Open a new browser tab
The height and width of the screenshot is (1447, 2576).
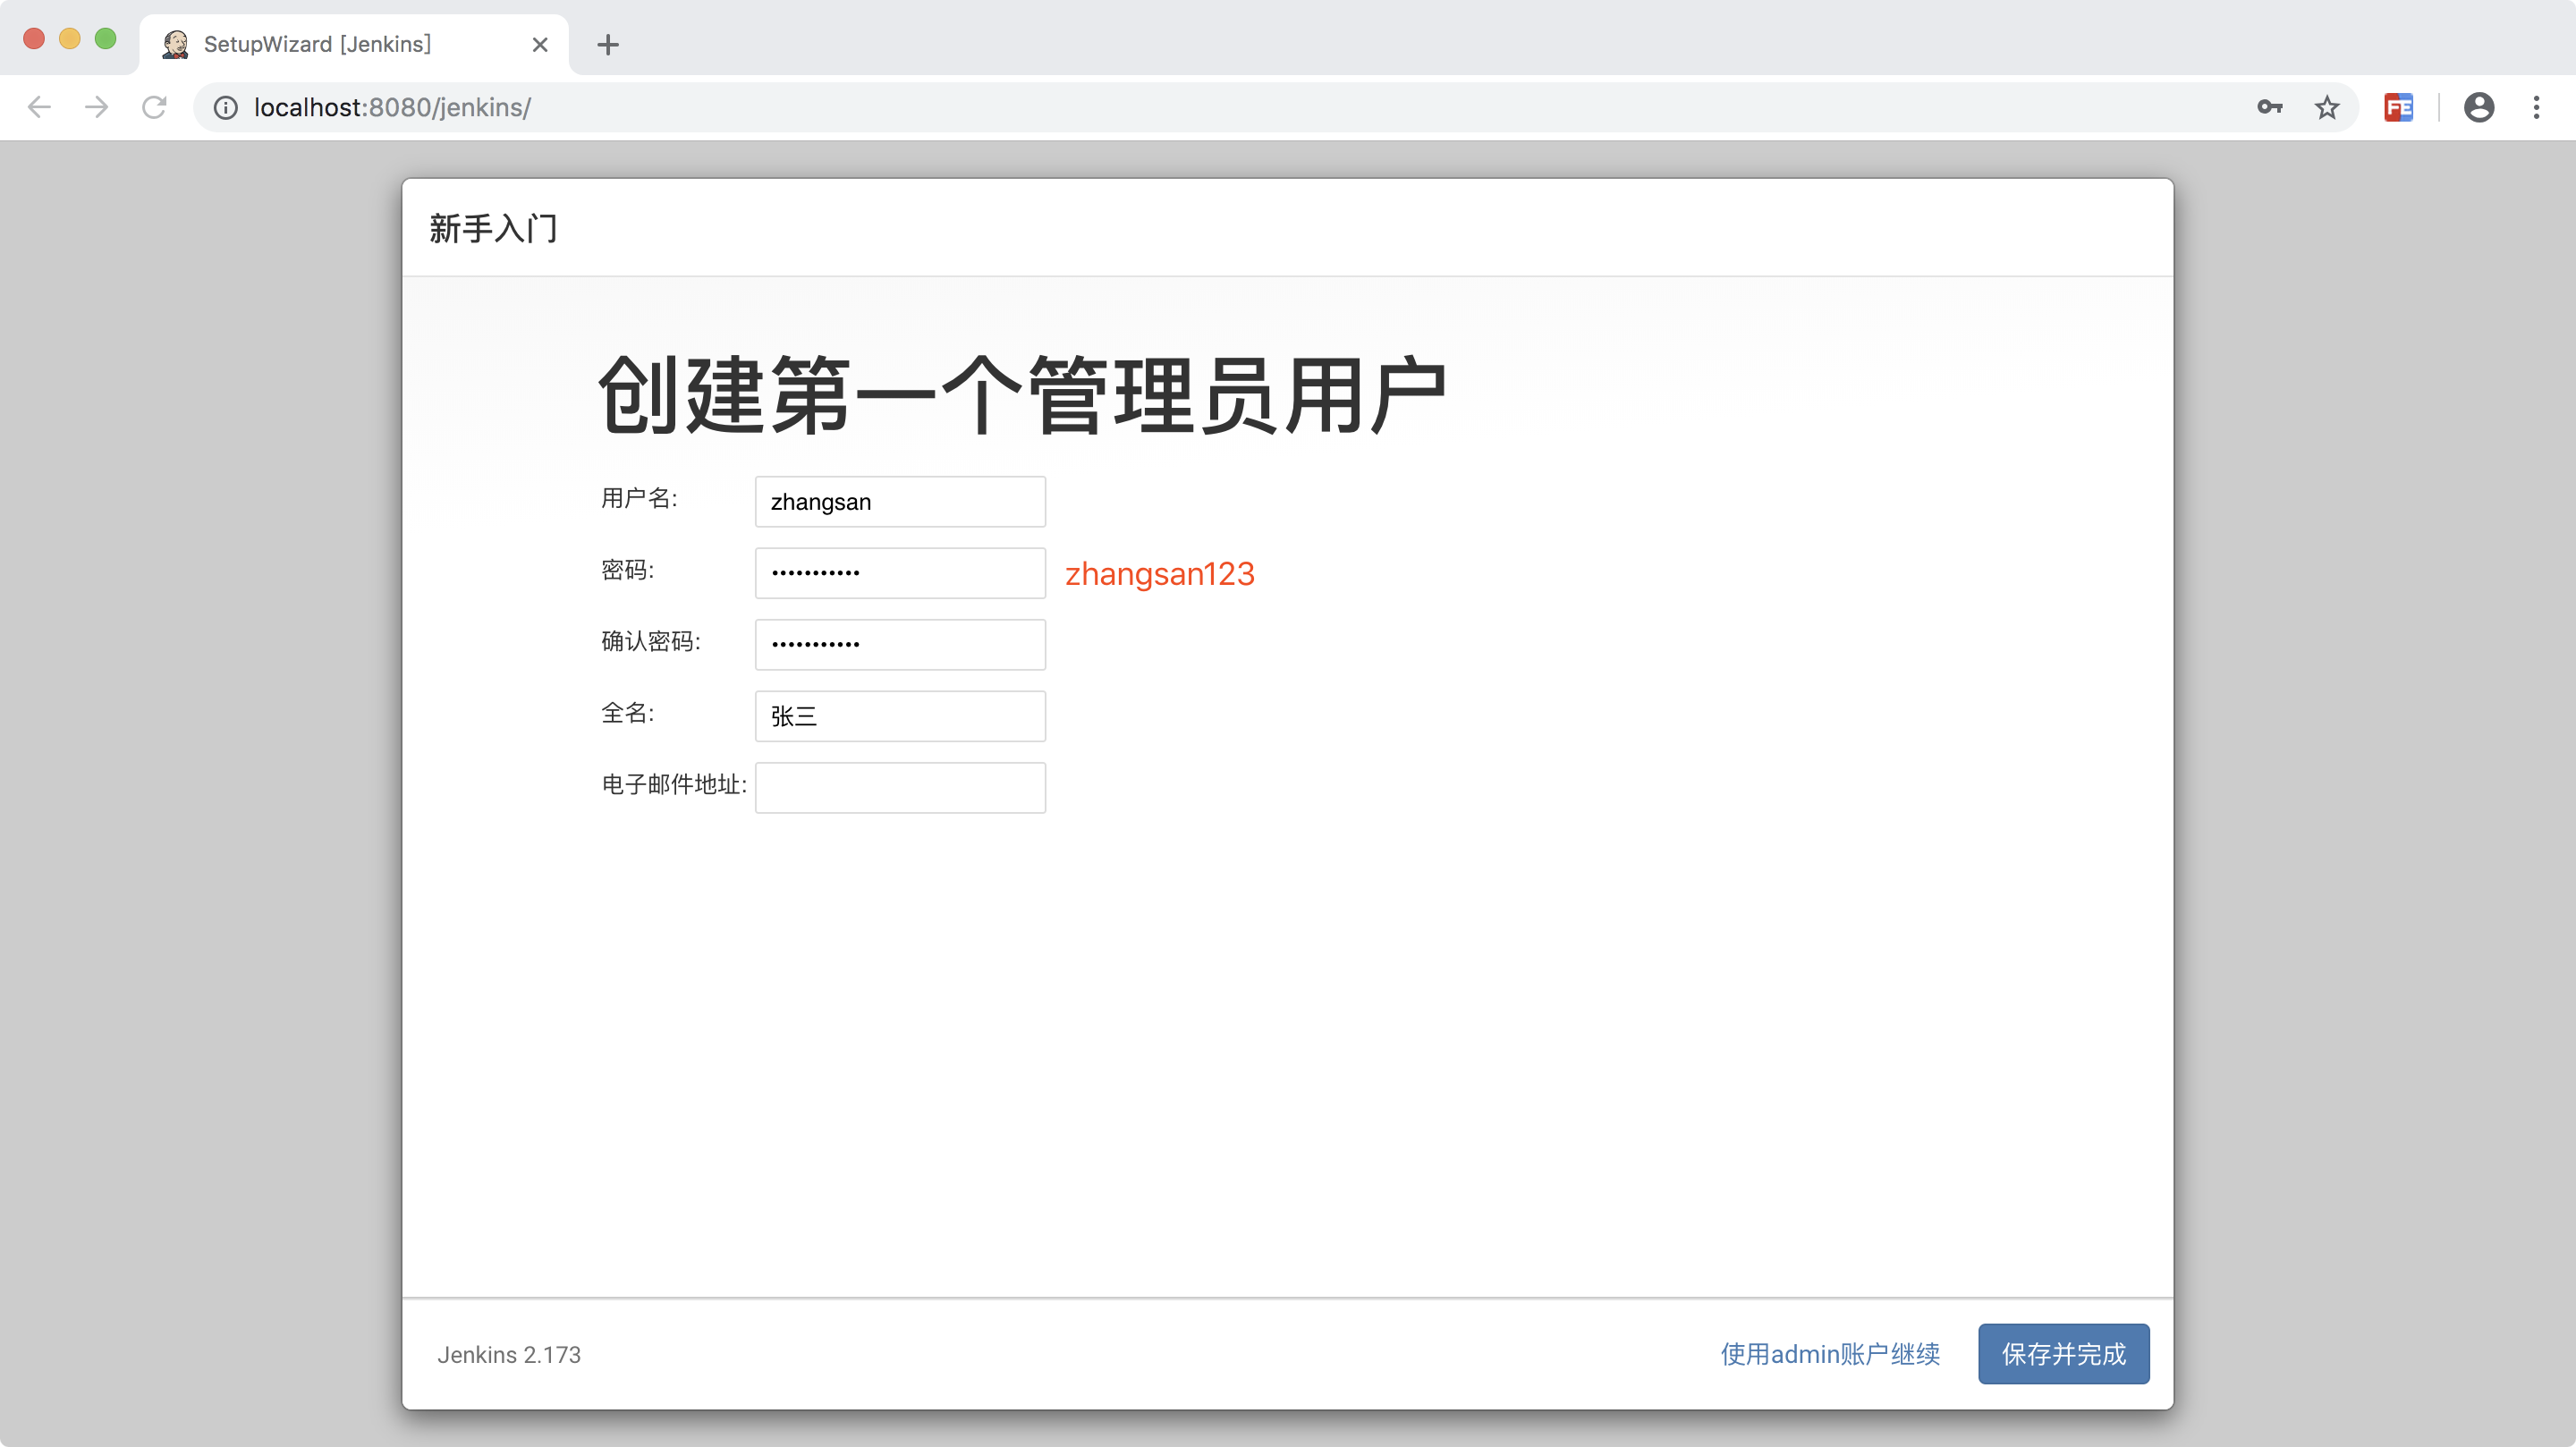tap(607, 45)
